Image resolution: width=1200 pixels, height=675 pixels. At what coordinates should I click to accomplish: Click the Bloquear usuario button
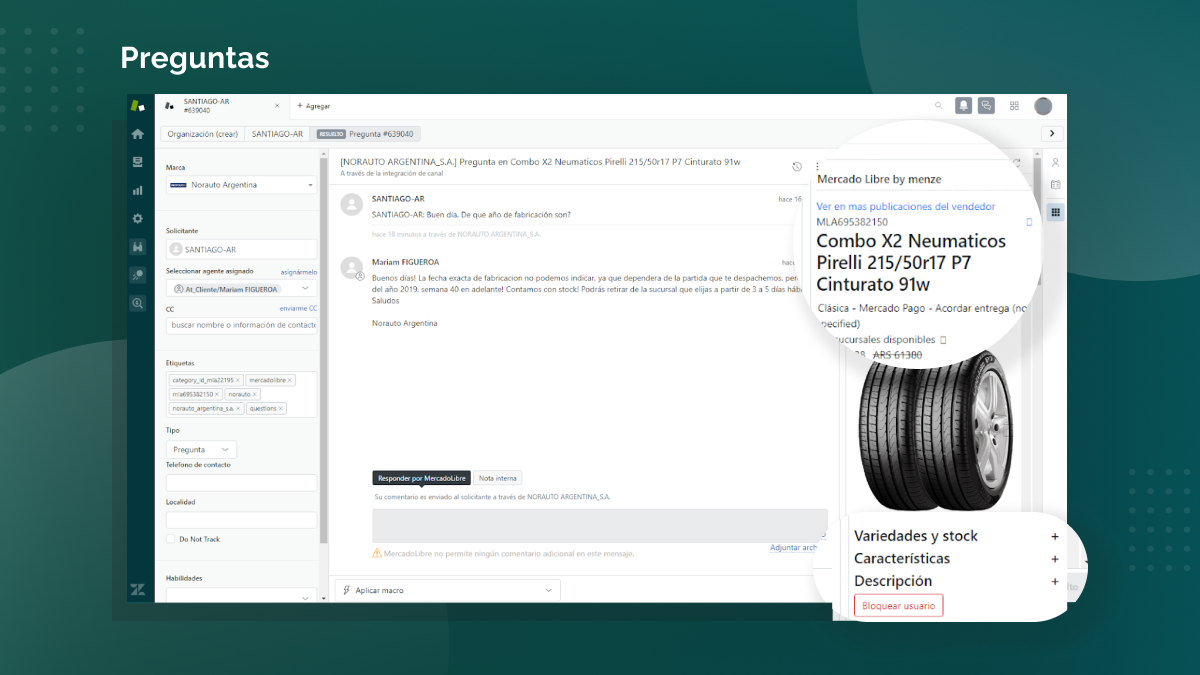[898, 606]
